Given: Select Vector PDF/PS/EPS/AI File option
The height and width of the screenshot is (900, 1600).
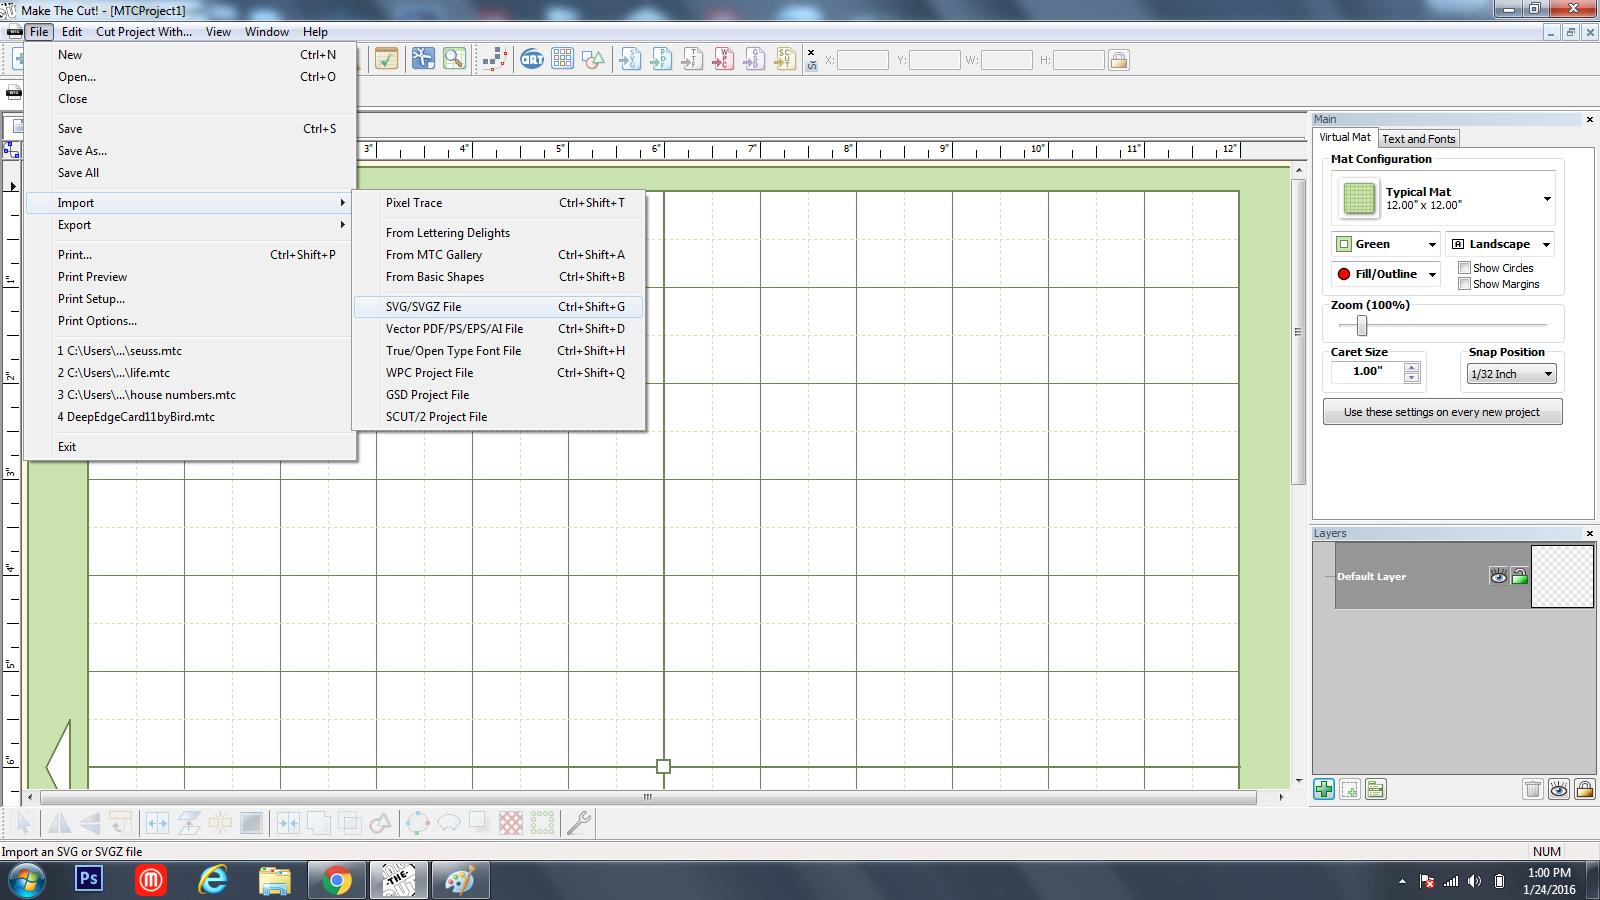Looking at the screenshot, I should 498,329.
